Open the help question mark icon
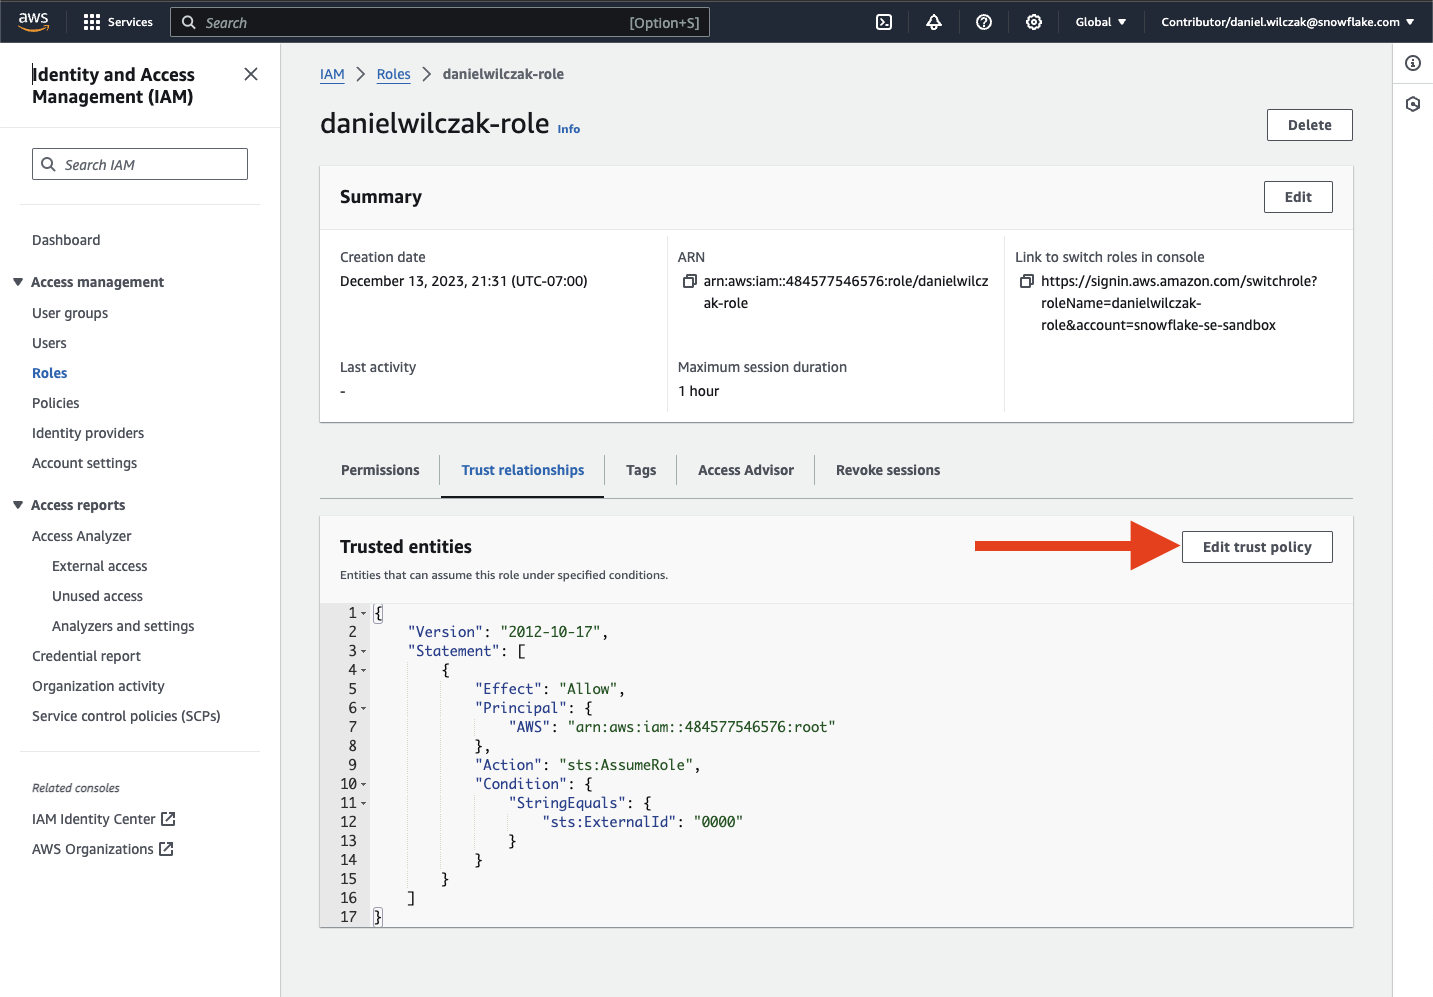 tap(984, 22)
